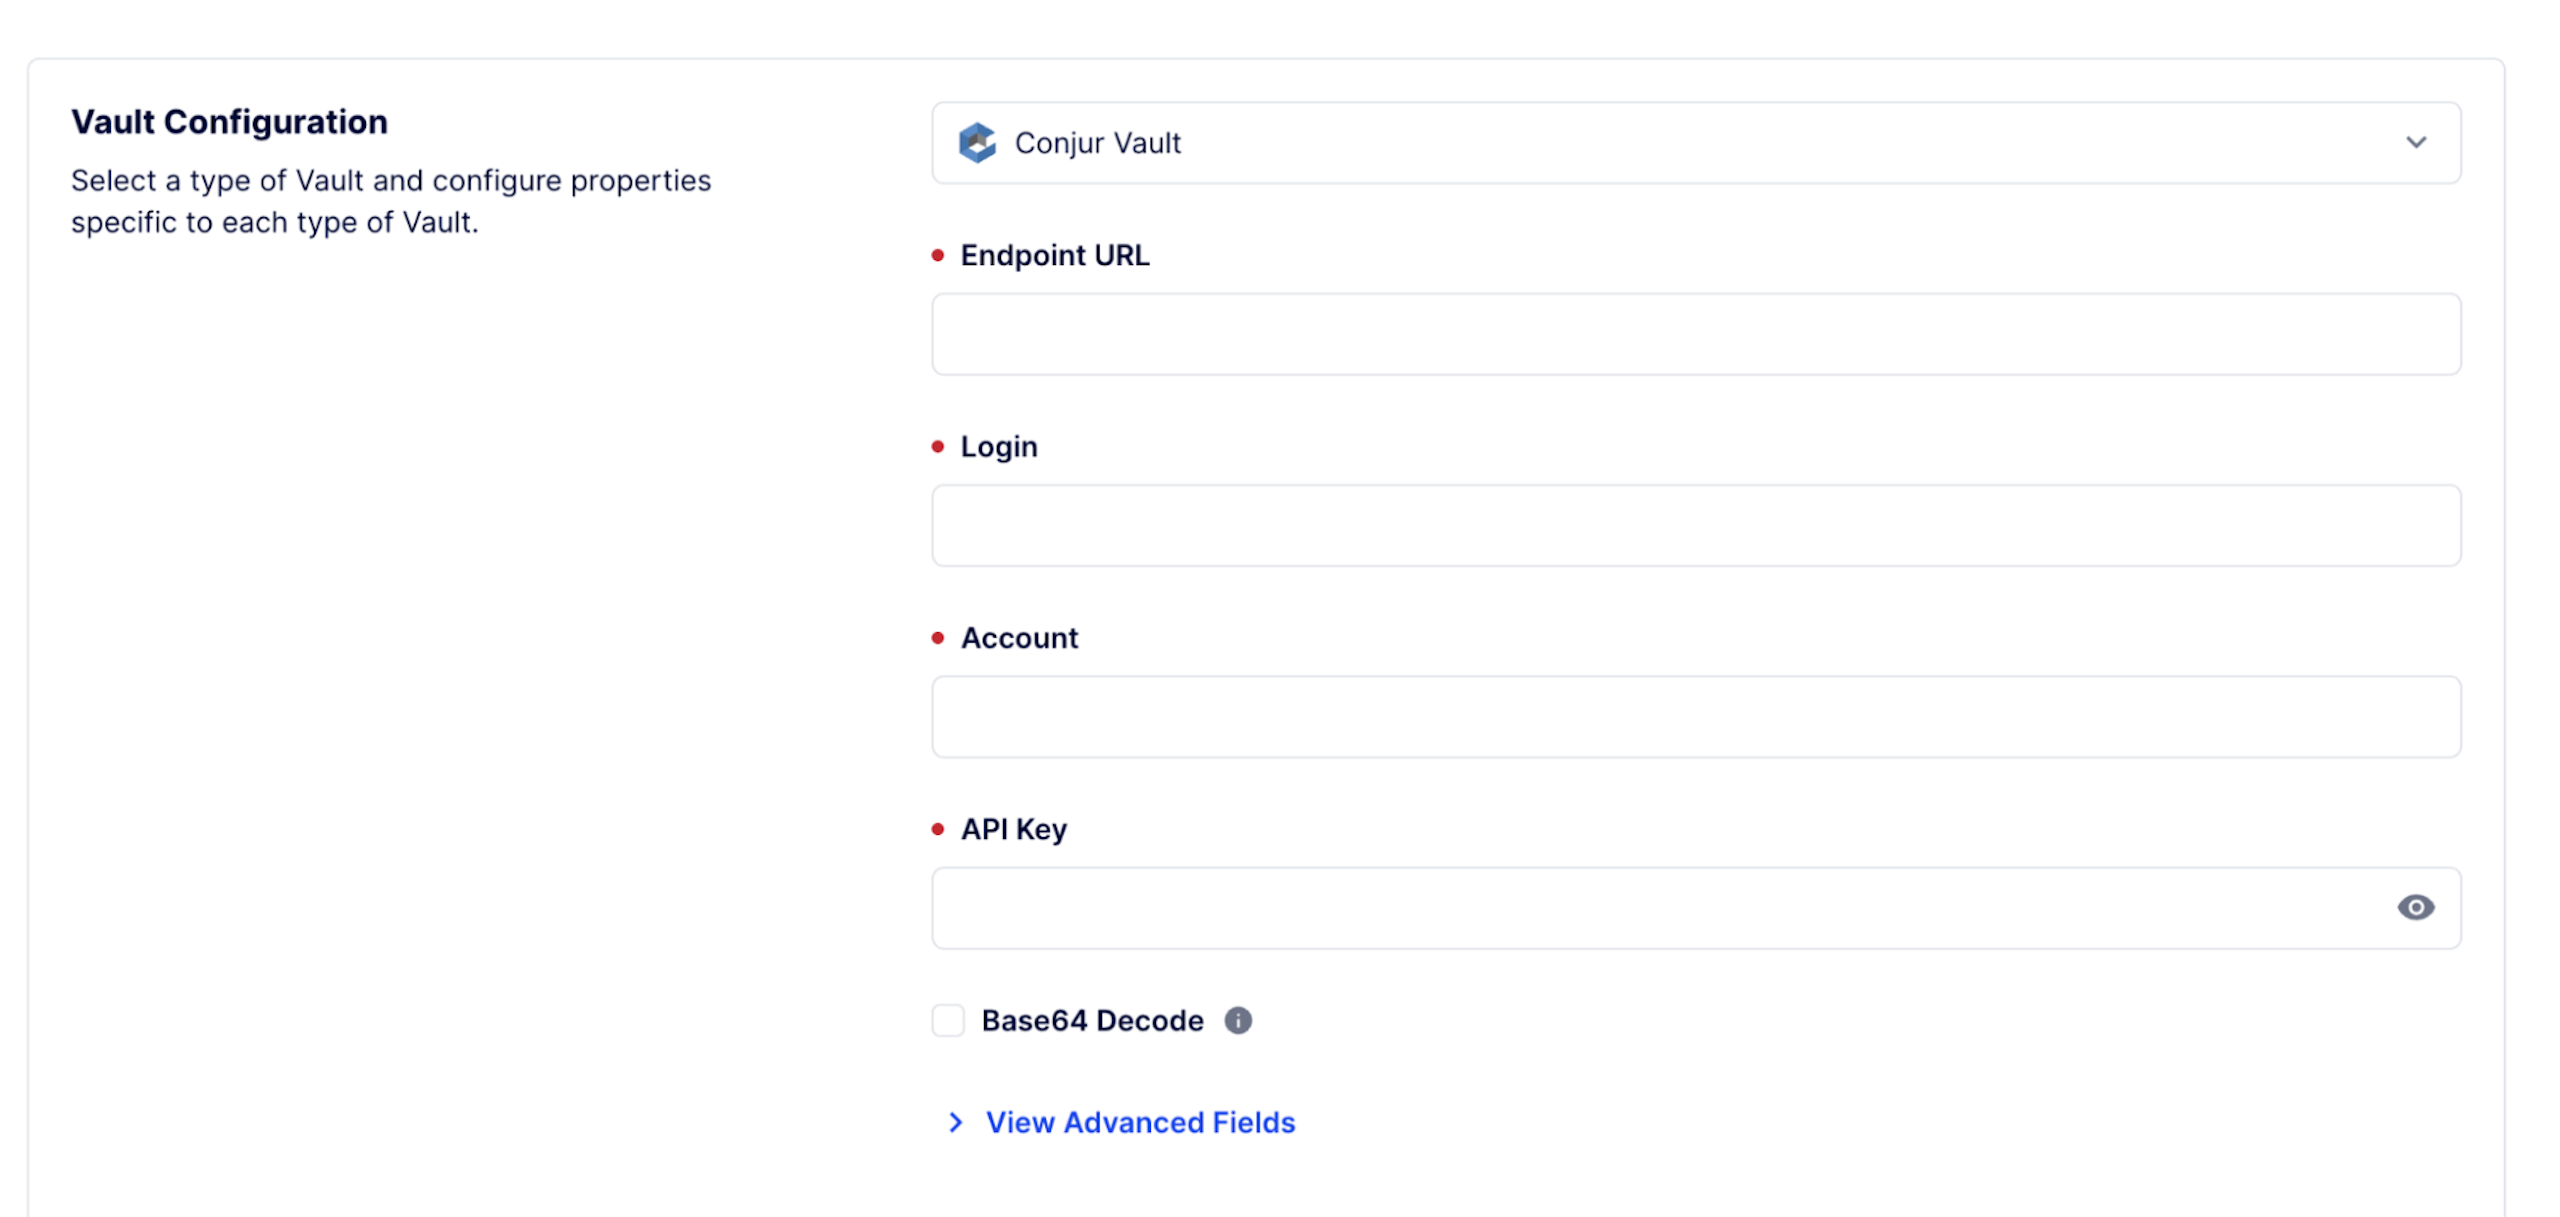Viewport: 2560px width, 1217px height.
Task: Click the Login field label
Action: tap(998, 446)
